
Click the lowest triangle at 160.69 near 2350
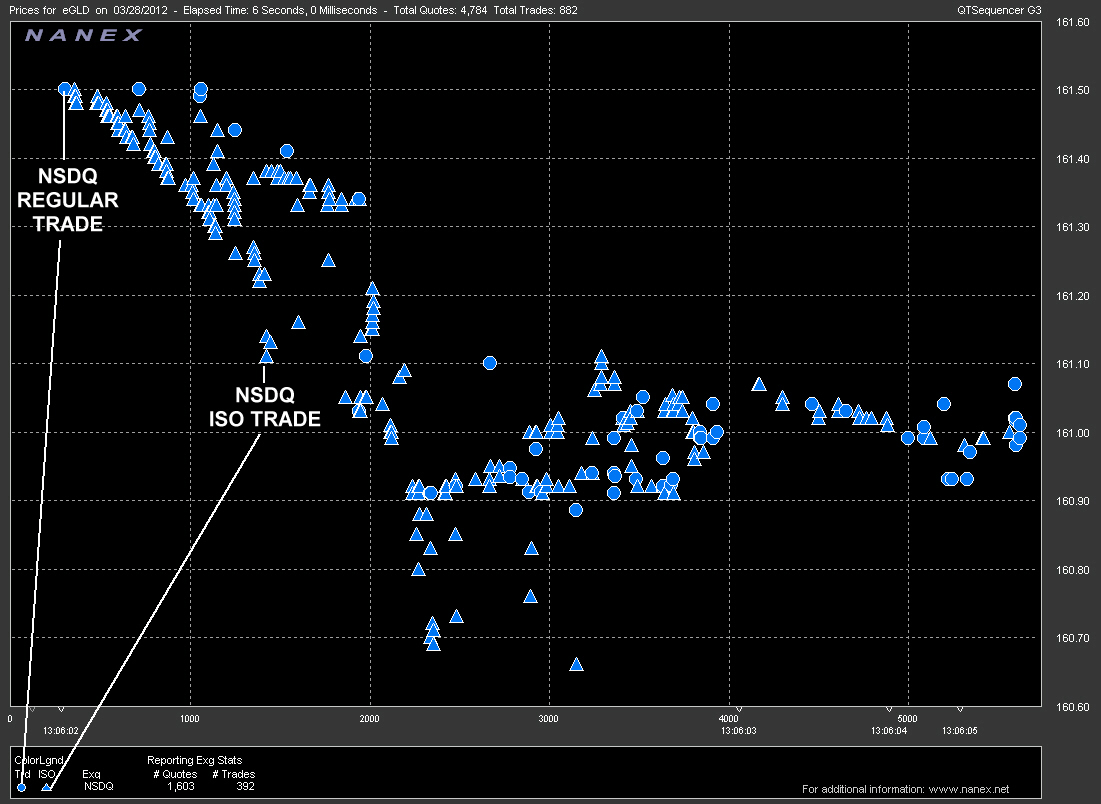click(433, 644)
